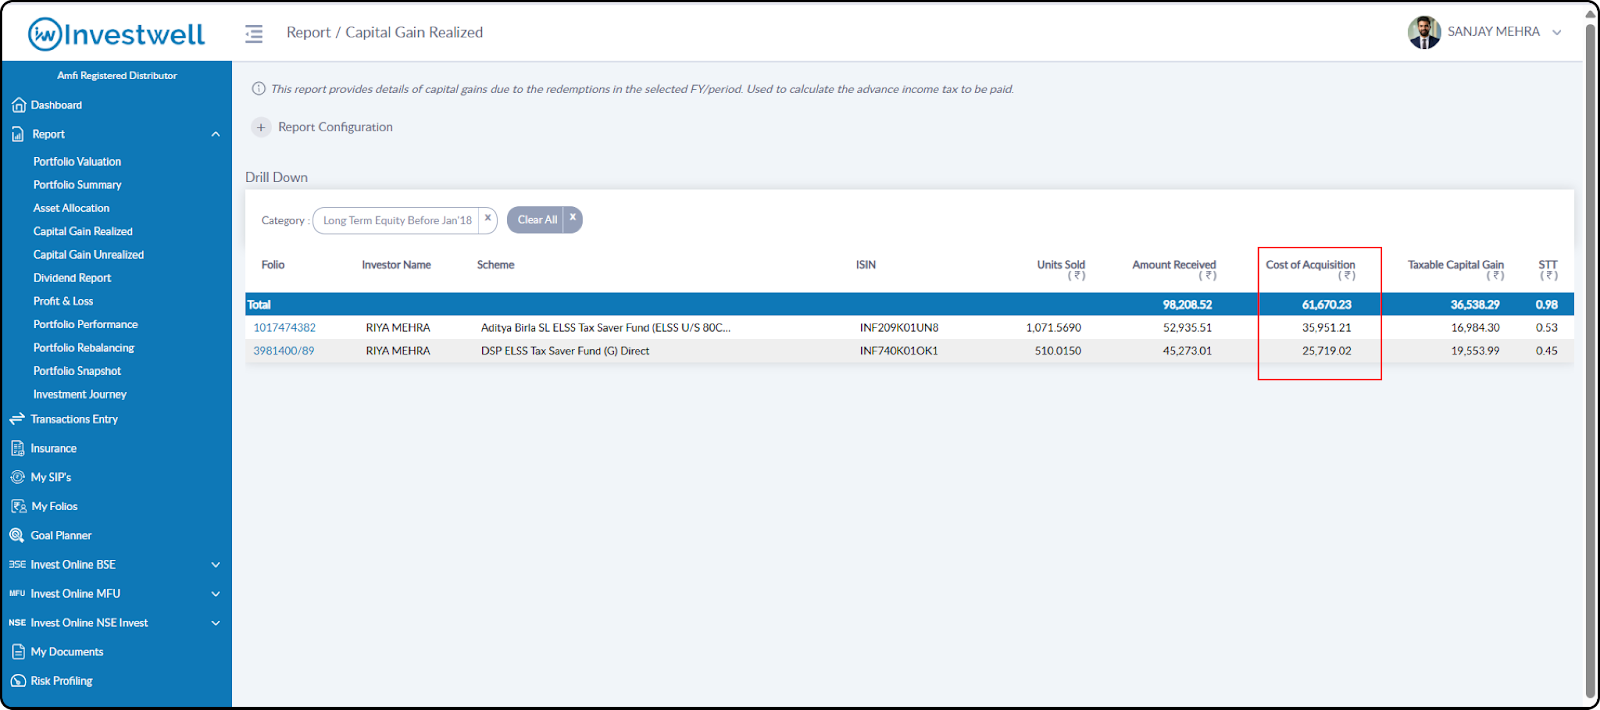Click the Investwell logo
Screen dimensions: 1600x710
click(x=116, y=34)
